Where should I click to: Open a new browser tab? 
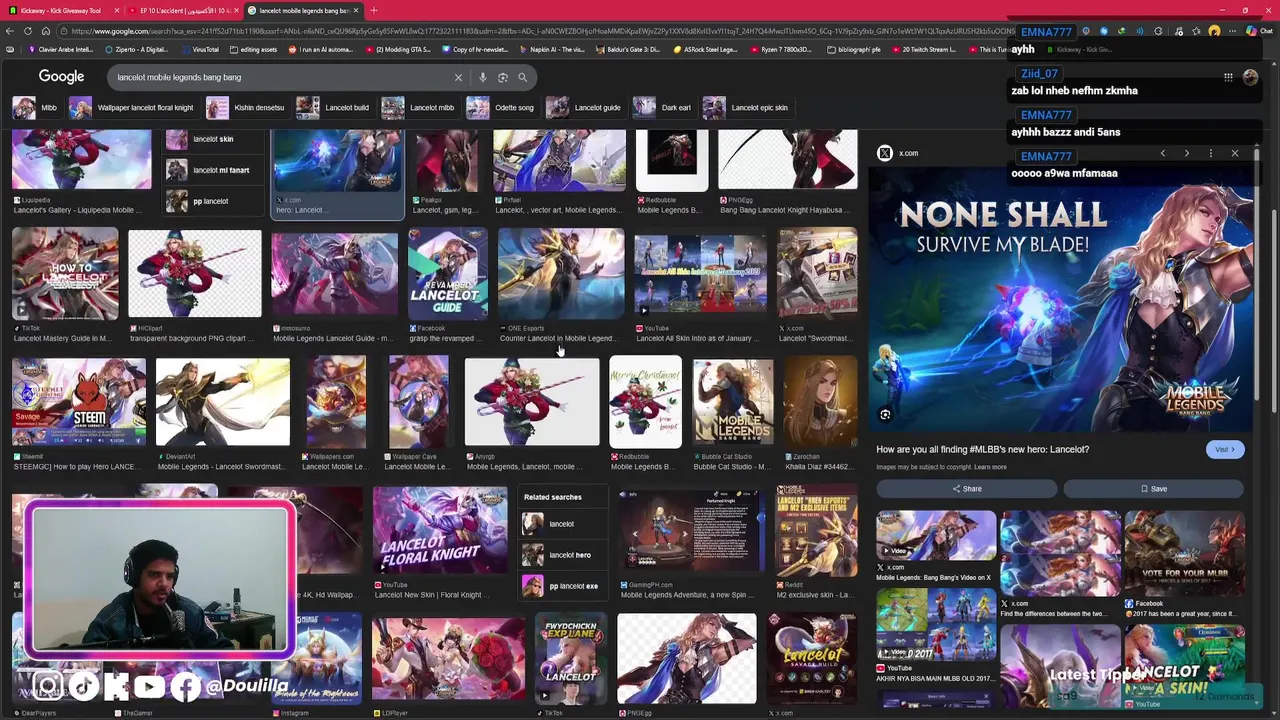point(373,10)
